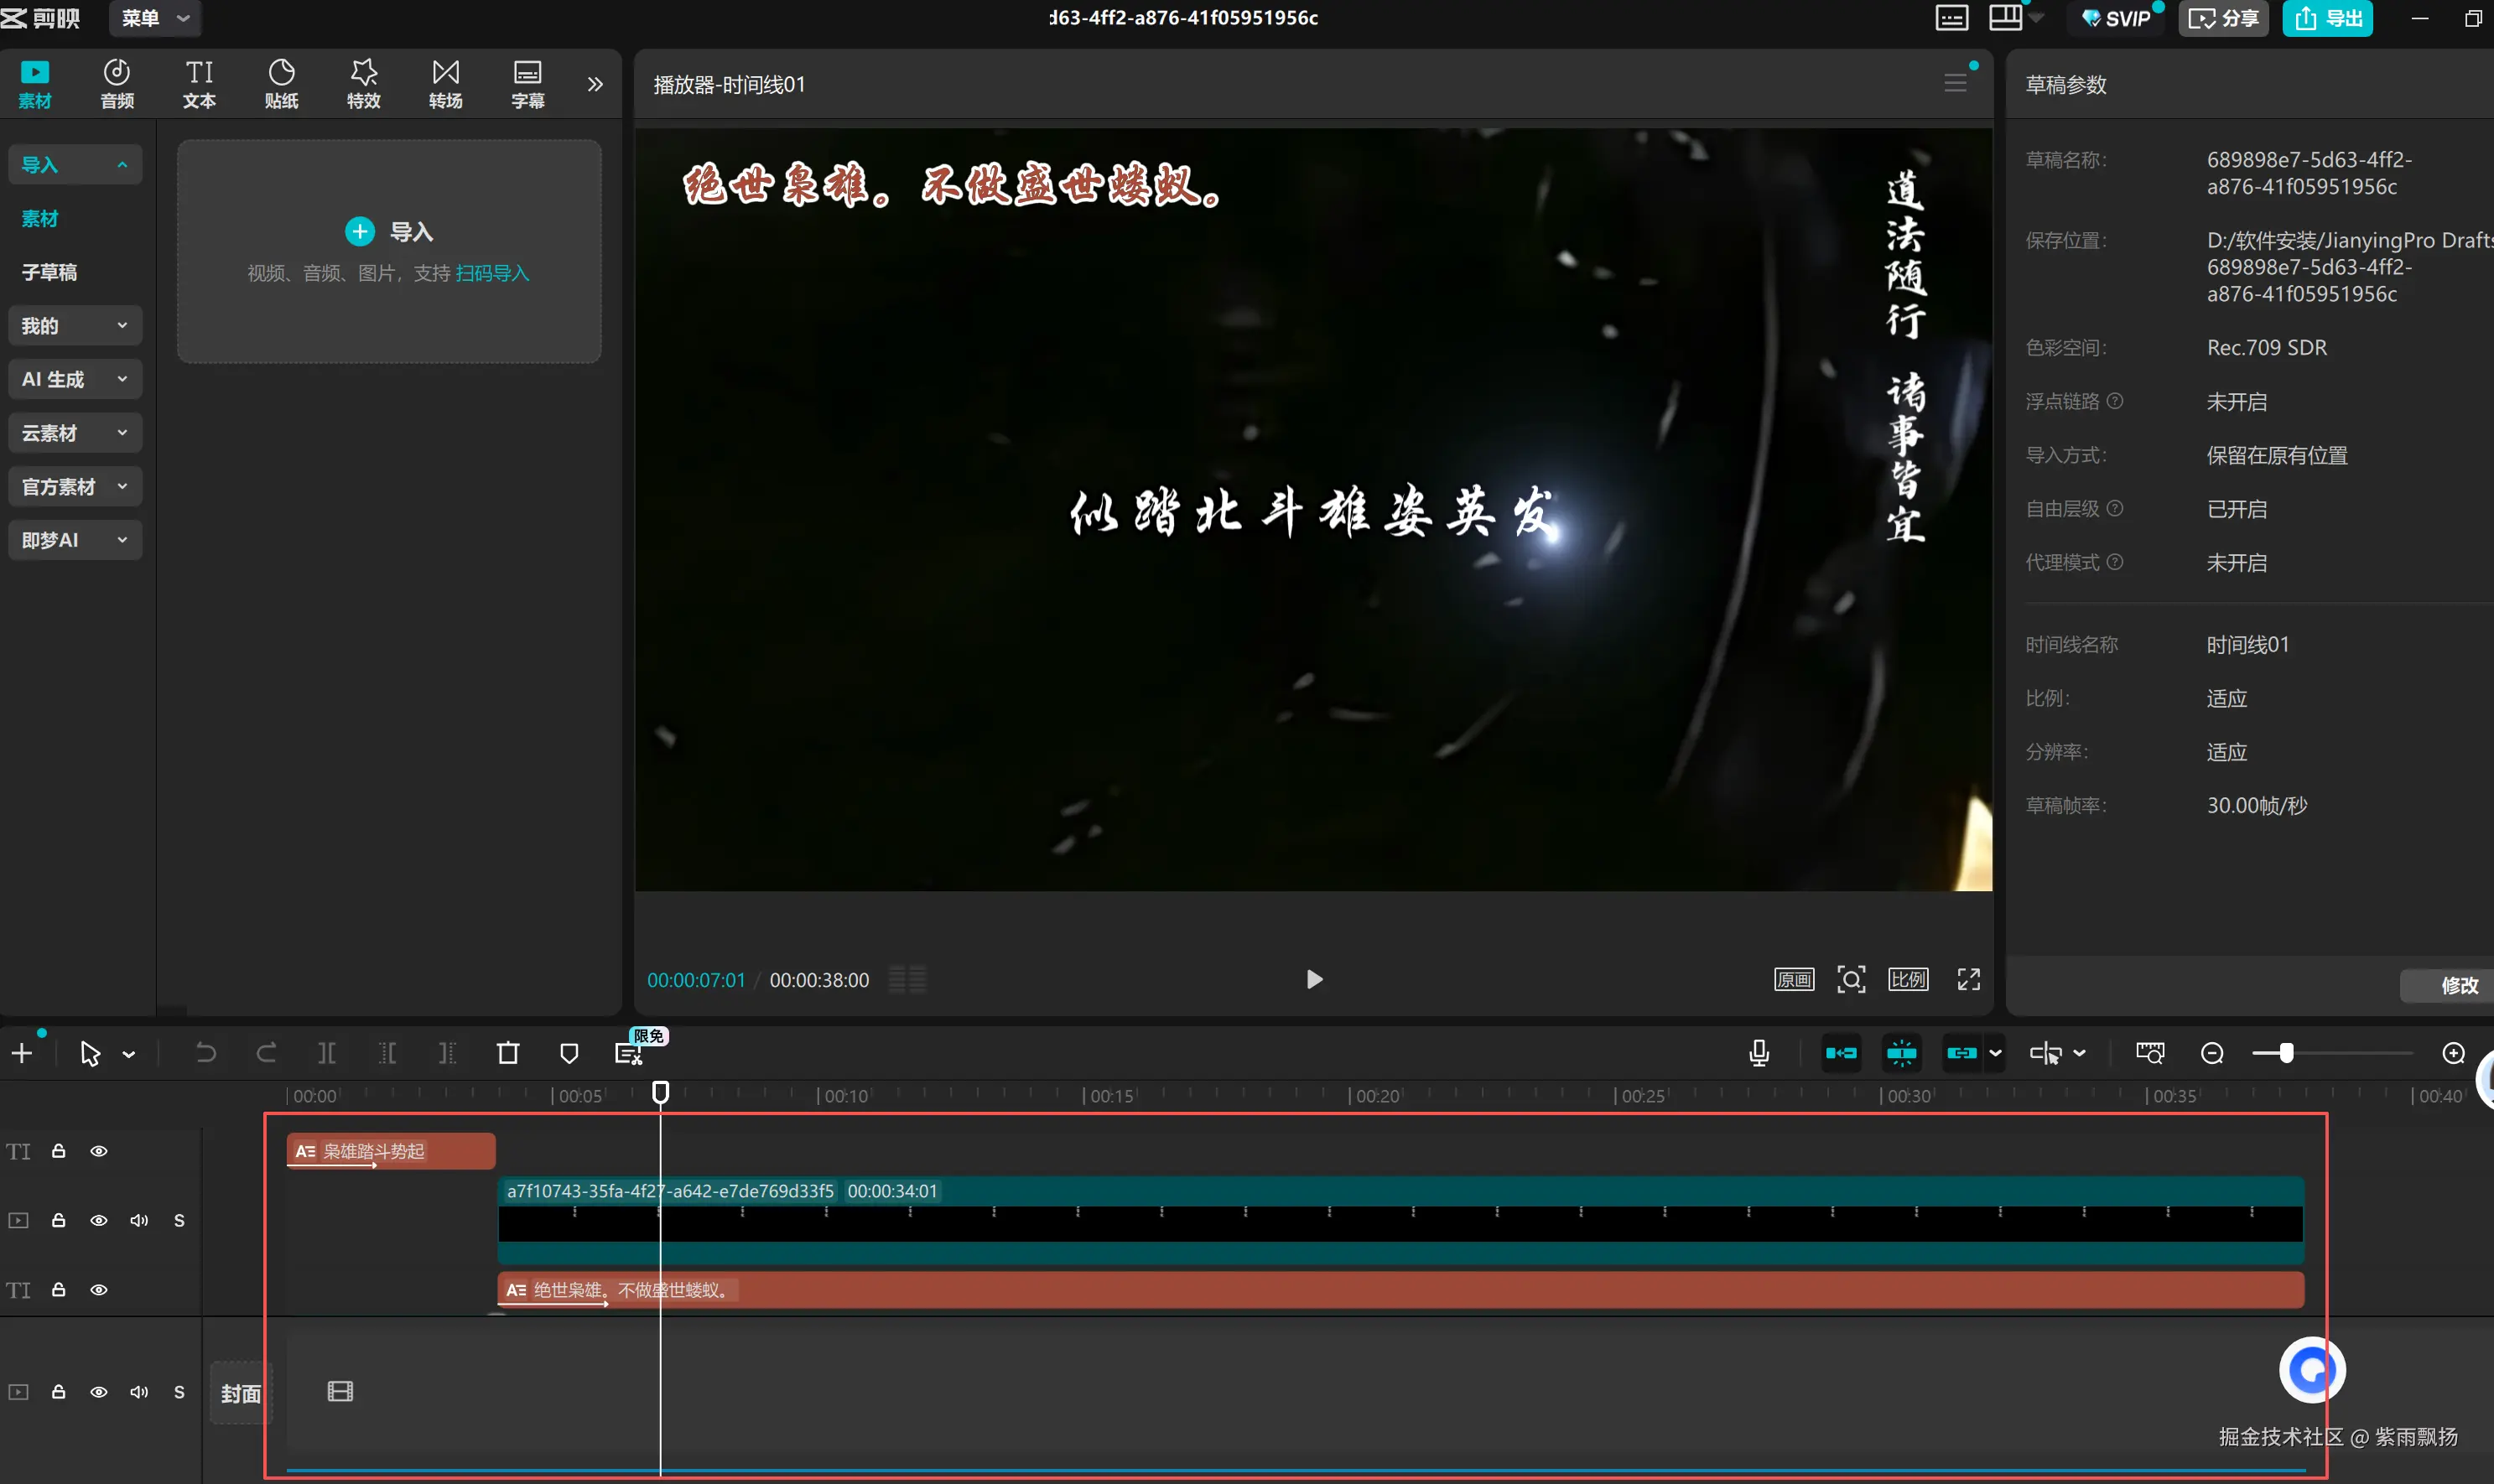Click the fullscreen preview icon
Screen dimensions: 2494x1484
click(1968, 980)
